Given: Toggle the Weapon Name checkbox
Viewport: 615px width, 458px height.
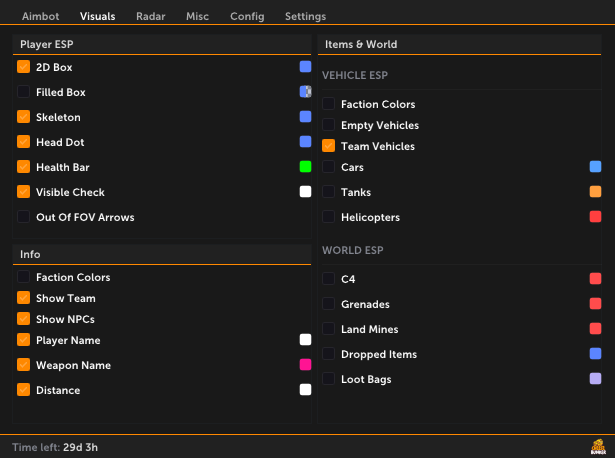Looking at the screenshot, I should (24, 365).
